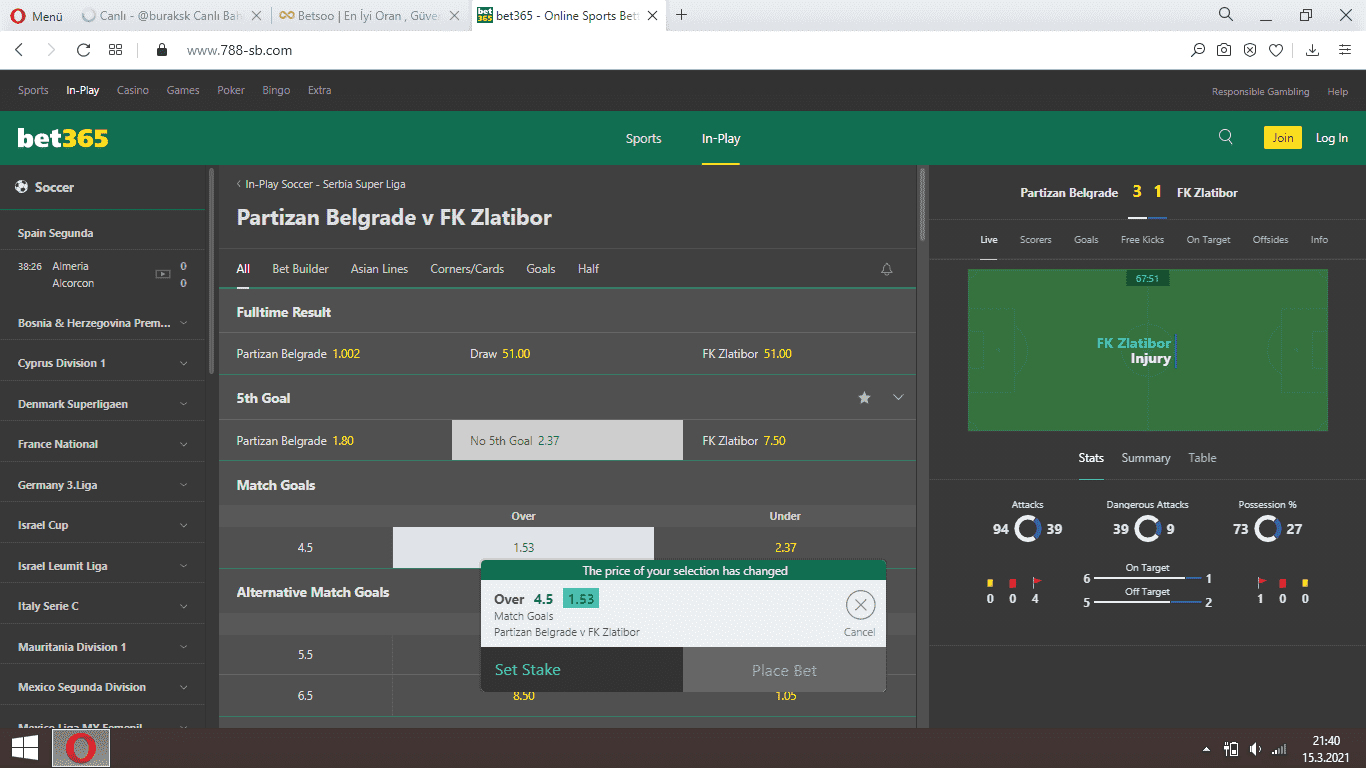Open Poker in top navigation
The height and width of the screenshot is (768, 1366).
[231, 90]
